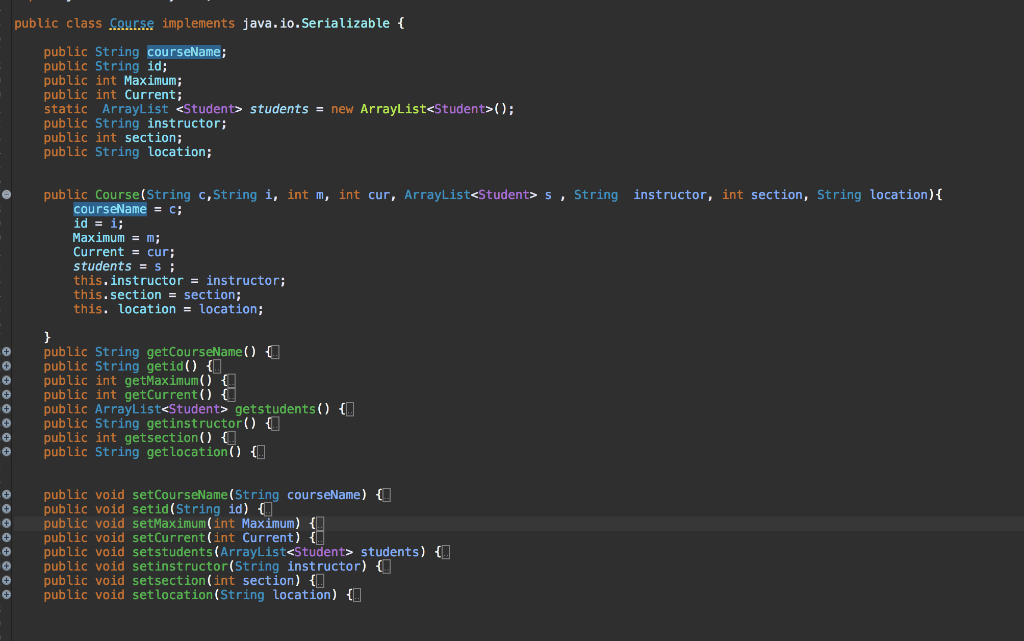This screenshot has width=1024, height=641.
Task: Click the folded-body box after getMaximum()
Action: pos(231,381)
